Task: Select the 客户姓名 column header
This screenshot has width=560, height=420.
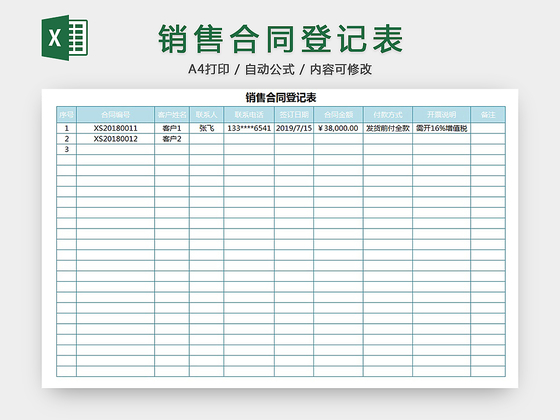Action: (x=172, y=115)
